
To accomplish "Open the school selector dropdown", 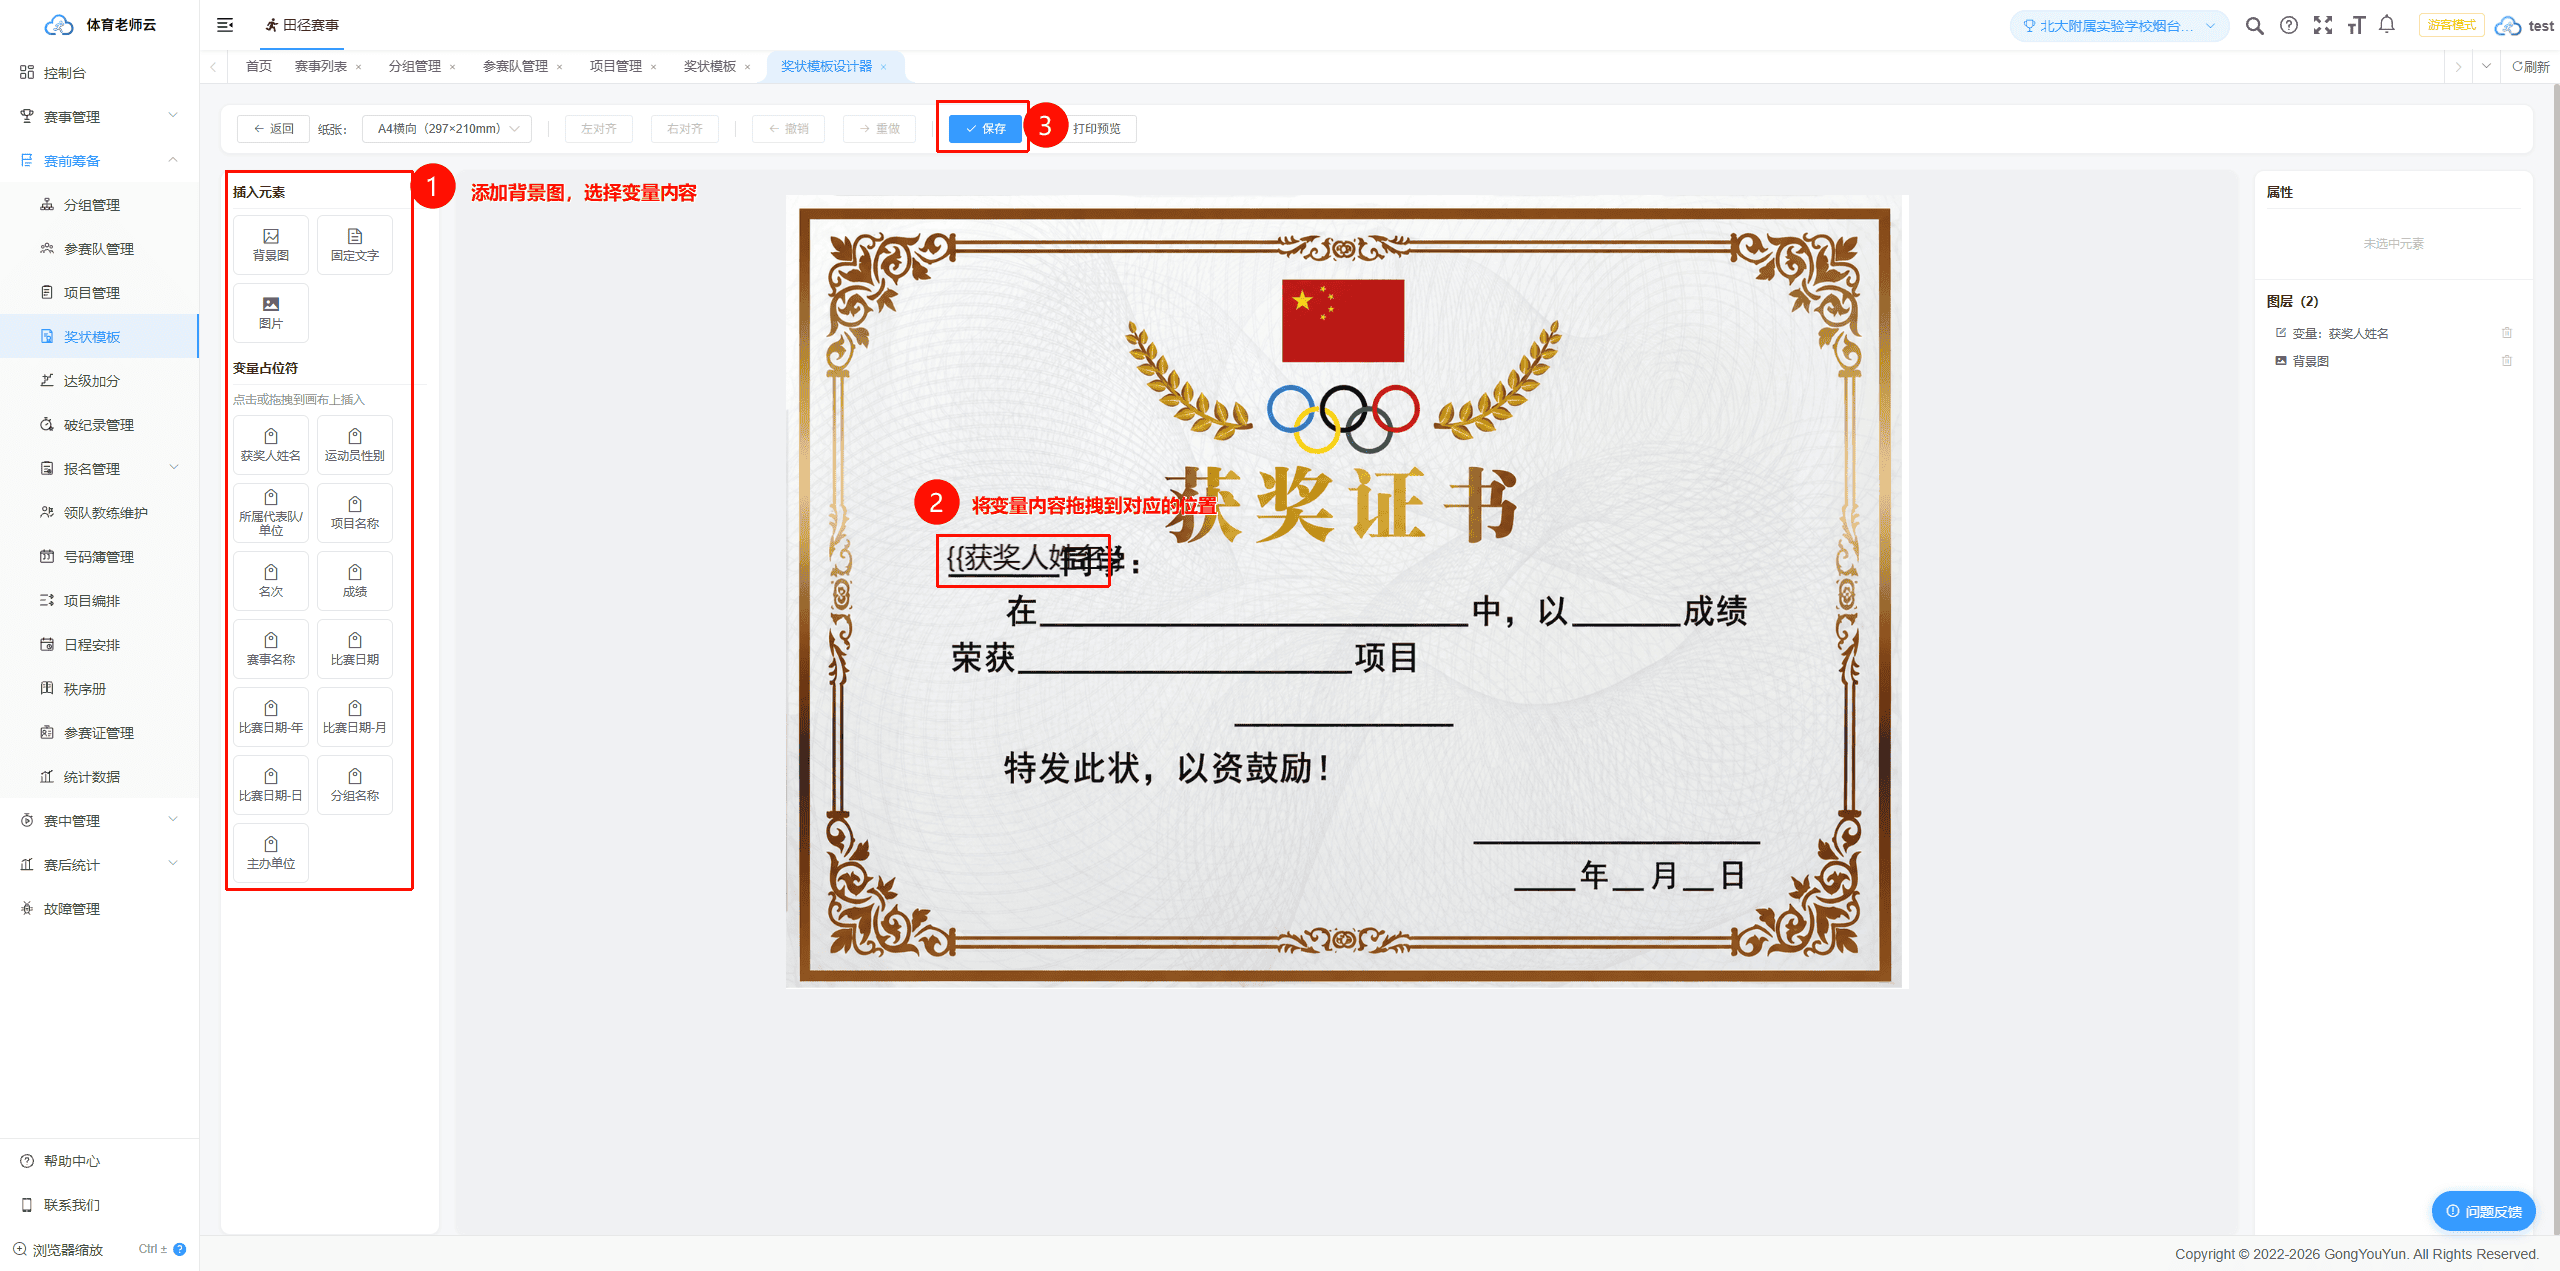I will point(2119,26).
